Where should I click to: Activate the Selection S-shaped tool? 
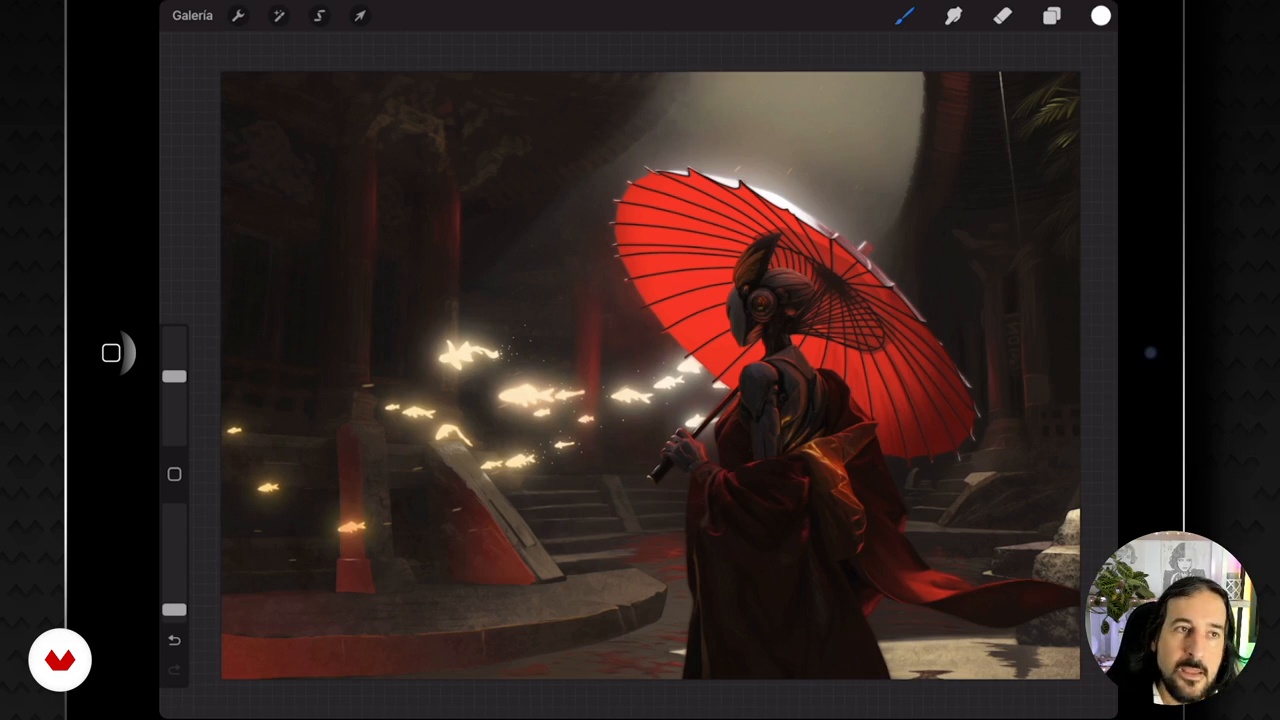pyautogui.click(x=320, y=16)
